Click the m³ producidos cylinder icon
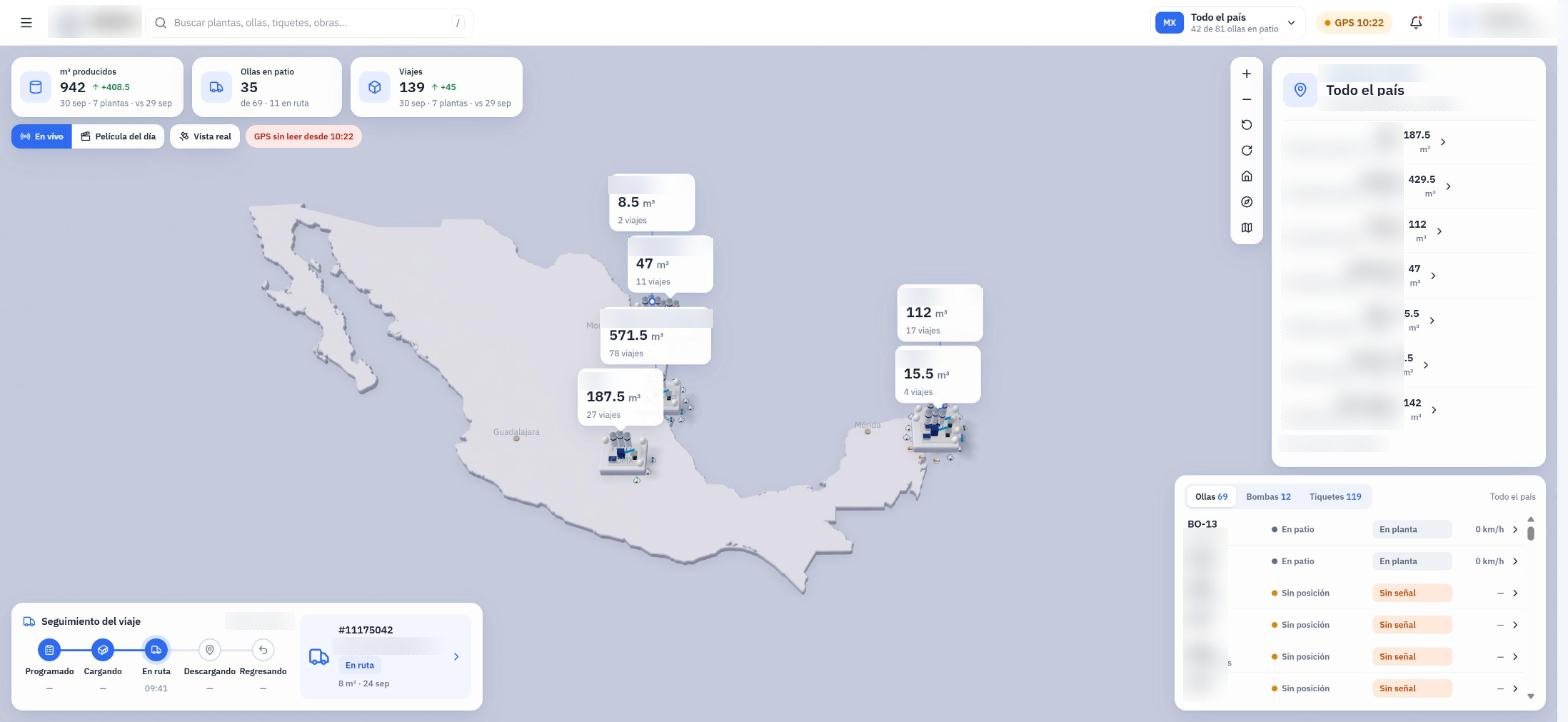1568x722 pixels. [36, 87]
